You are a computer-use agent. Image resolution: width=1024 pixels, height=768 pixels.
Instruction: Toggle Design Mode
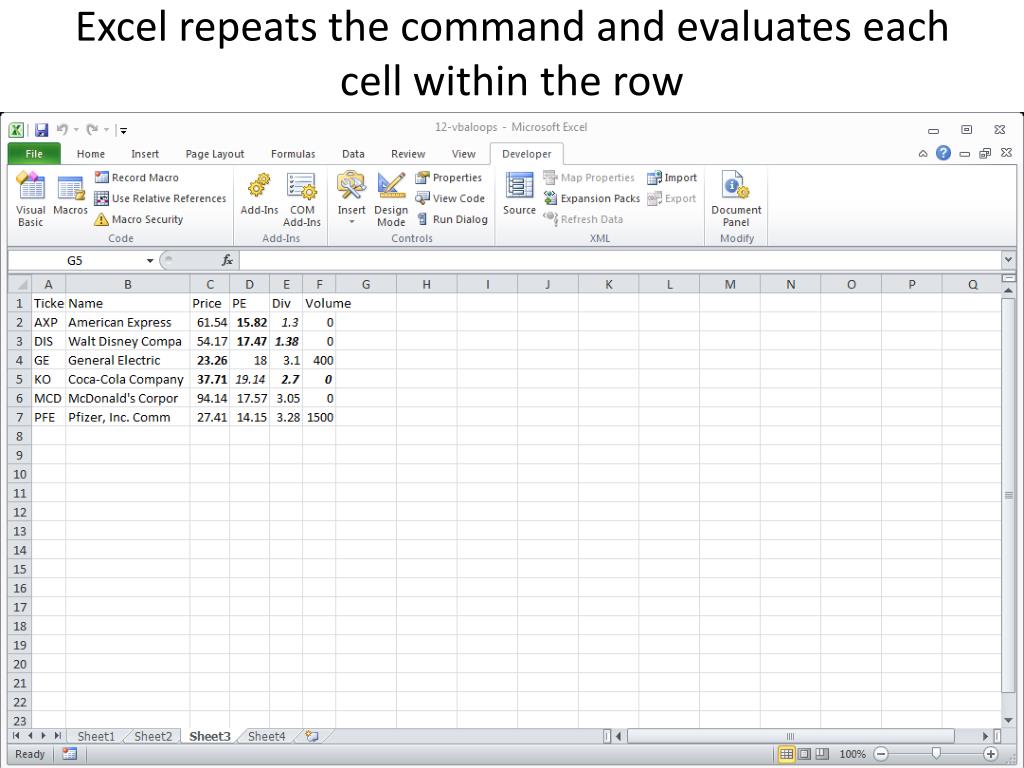tap(391, 199)
